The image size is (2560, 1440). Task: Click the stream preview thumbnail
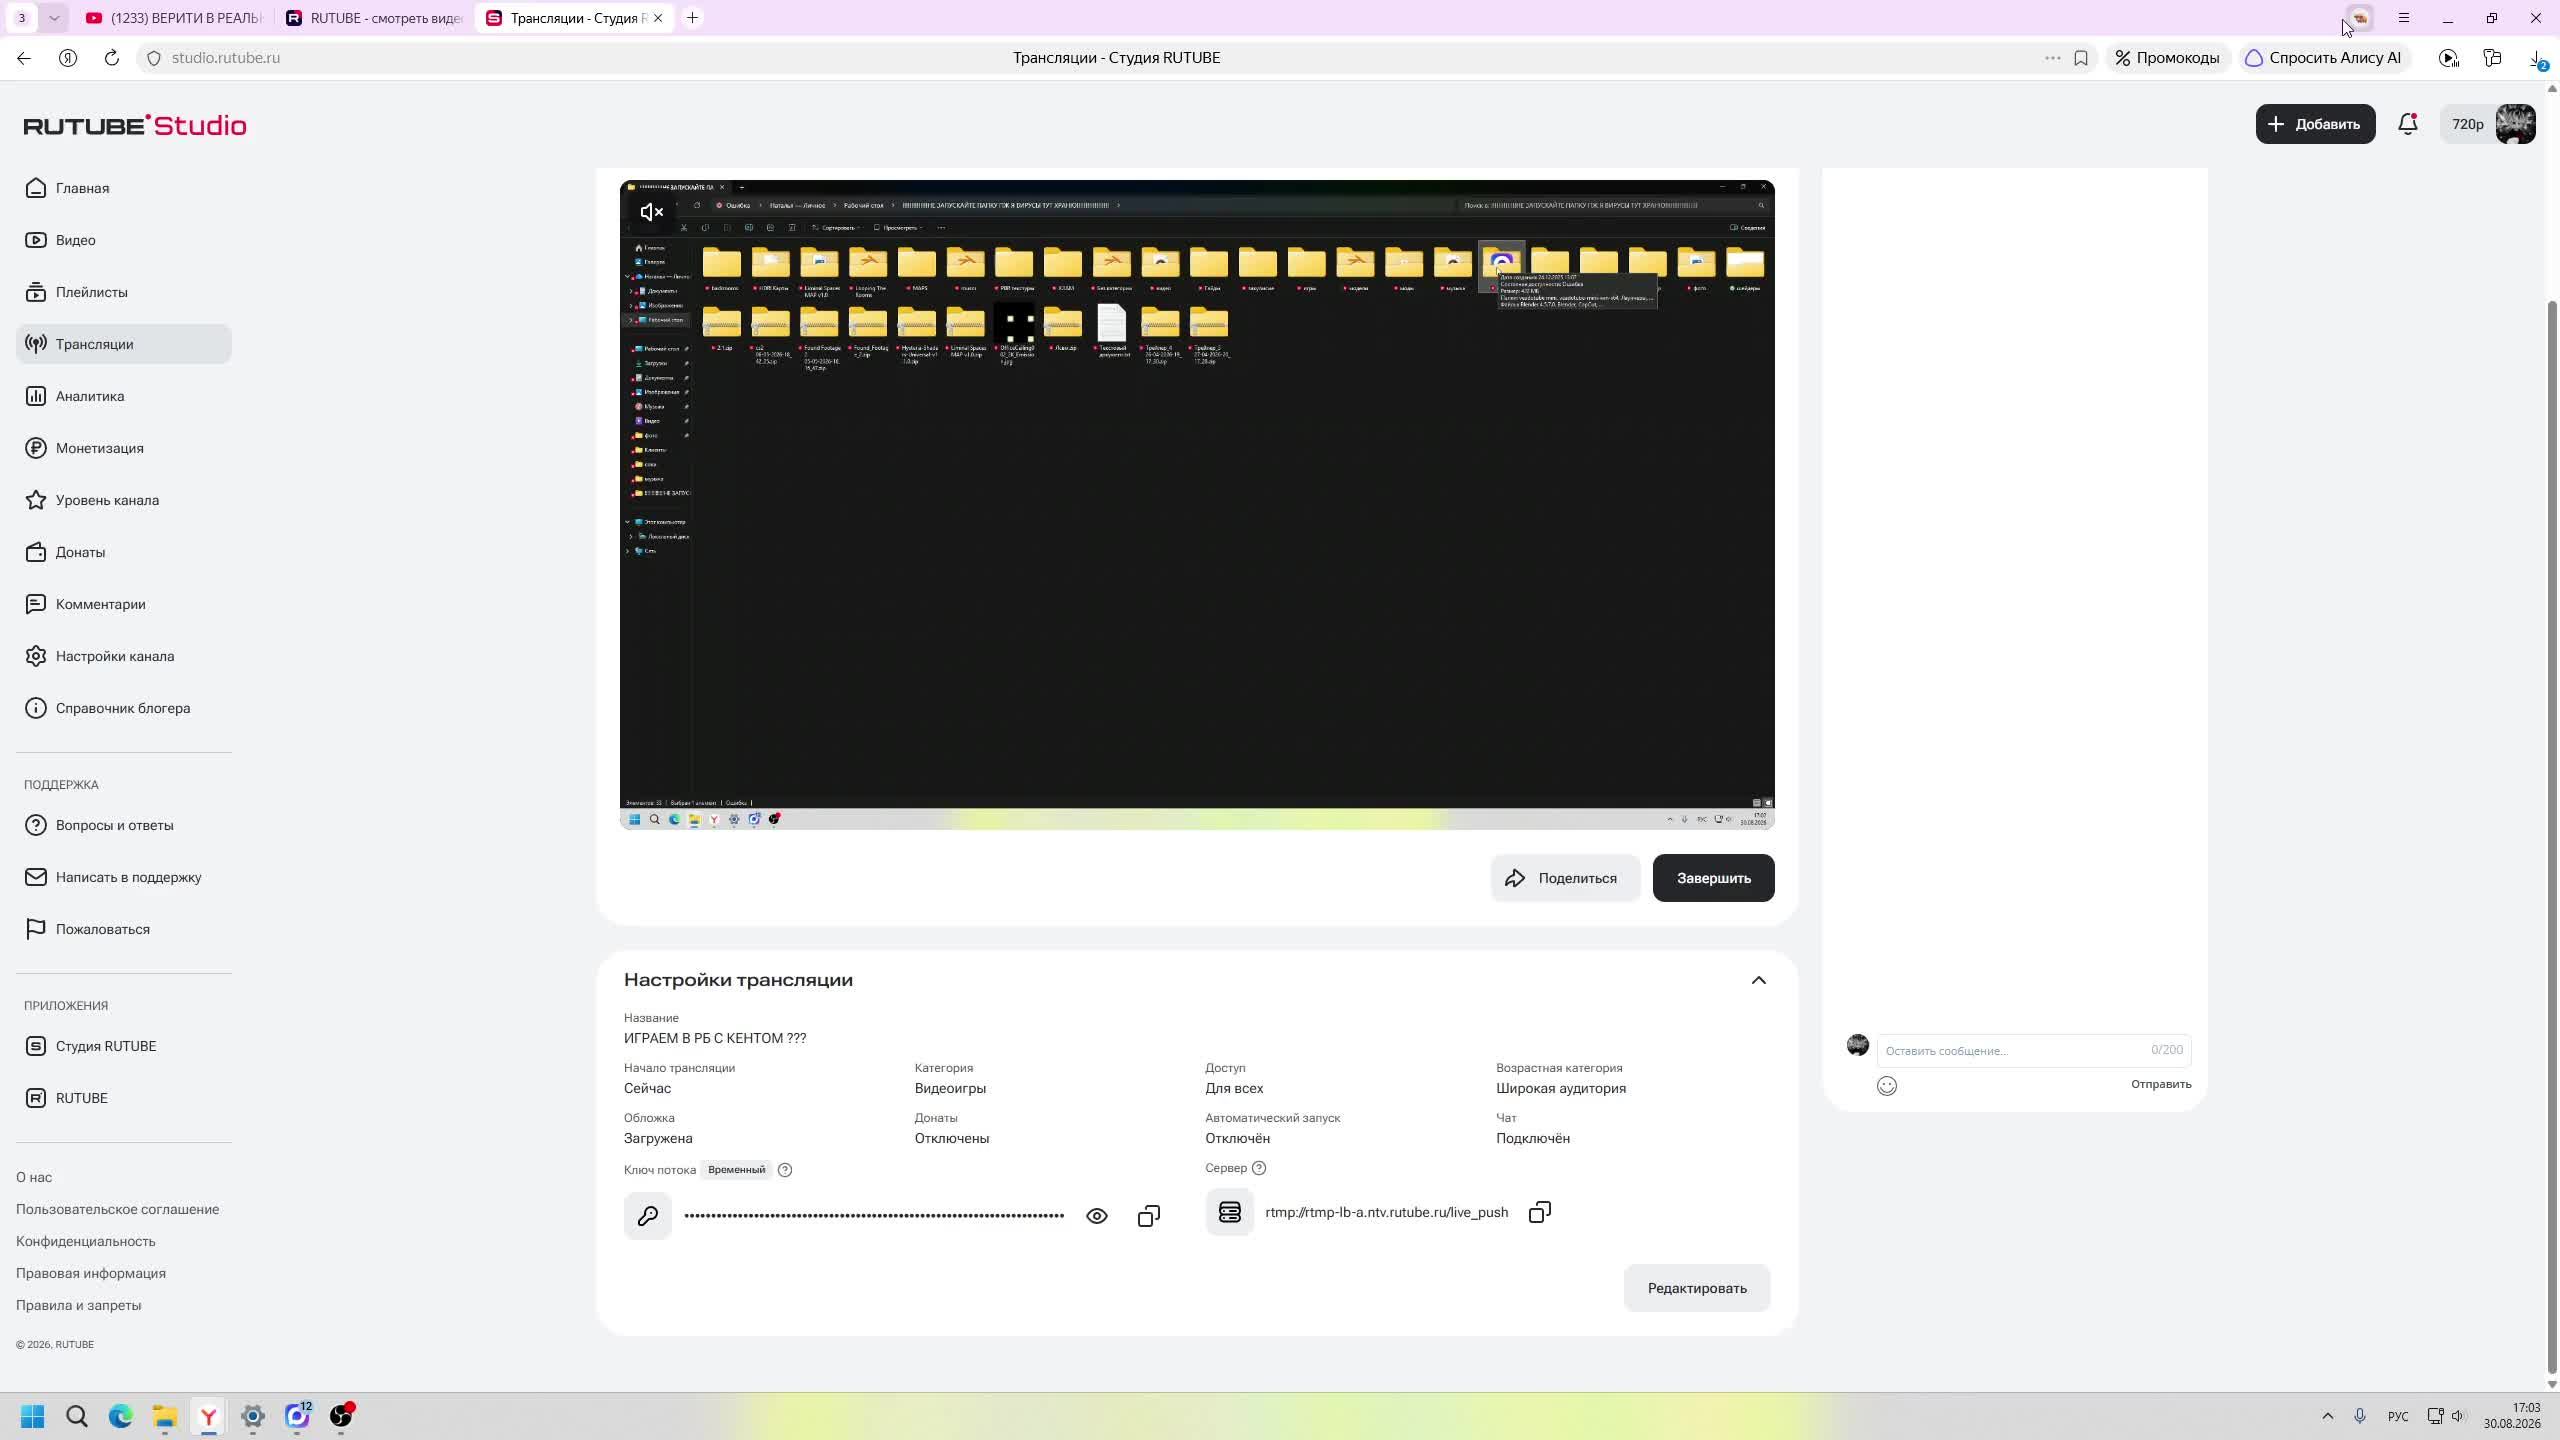click(x=1197, y=505)
